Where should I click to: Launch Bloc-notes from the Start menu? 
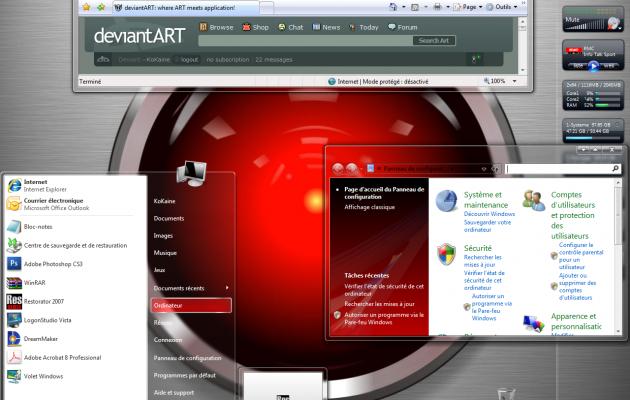coord(74,227)
